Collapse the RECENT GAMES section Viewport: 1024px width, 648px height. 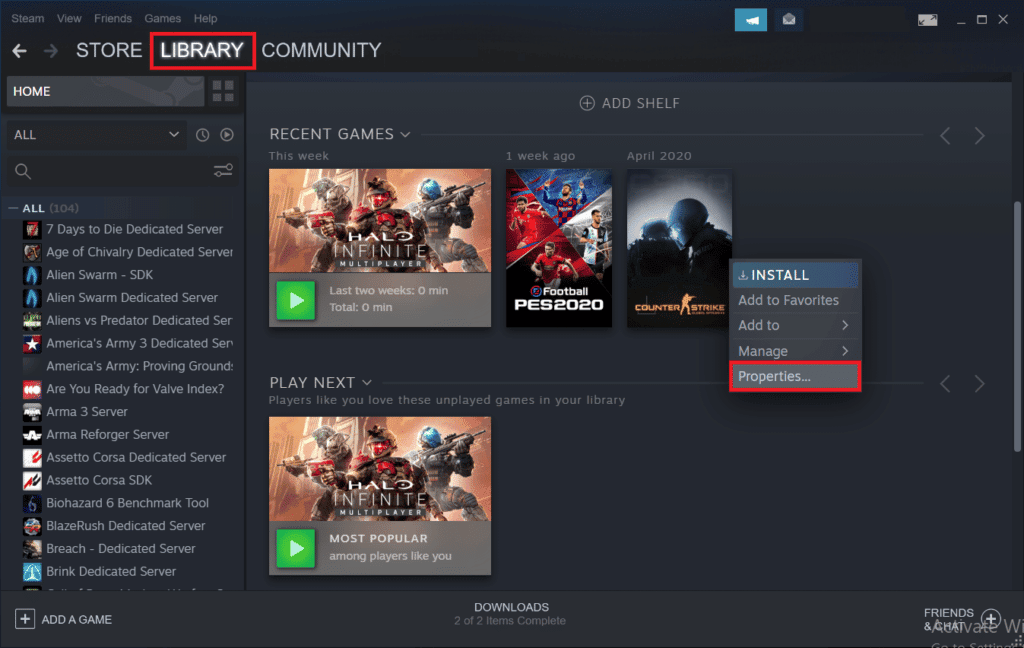[405, 133]
